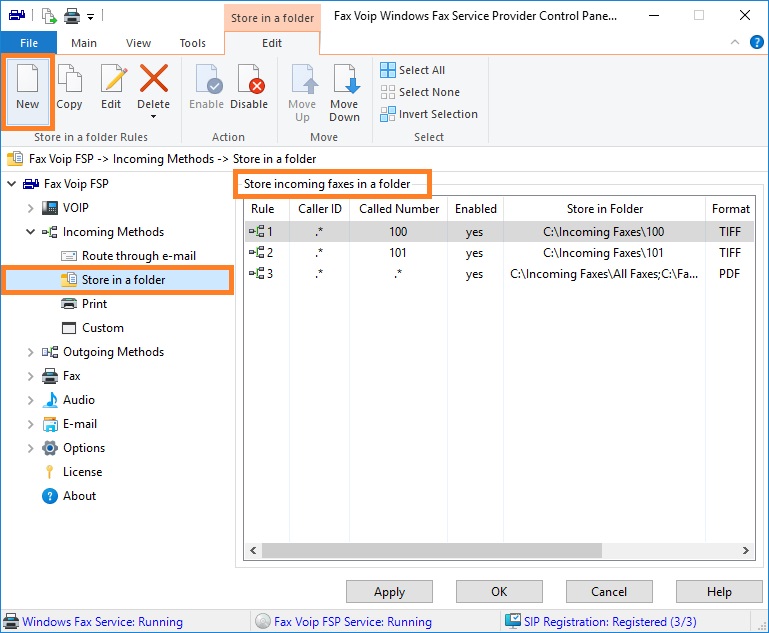Screen dimensions: 769x633
Task: Switch to the Tools ribbon tab
Action: (x=192, y=43)
